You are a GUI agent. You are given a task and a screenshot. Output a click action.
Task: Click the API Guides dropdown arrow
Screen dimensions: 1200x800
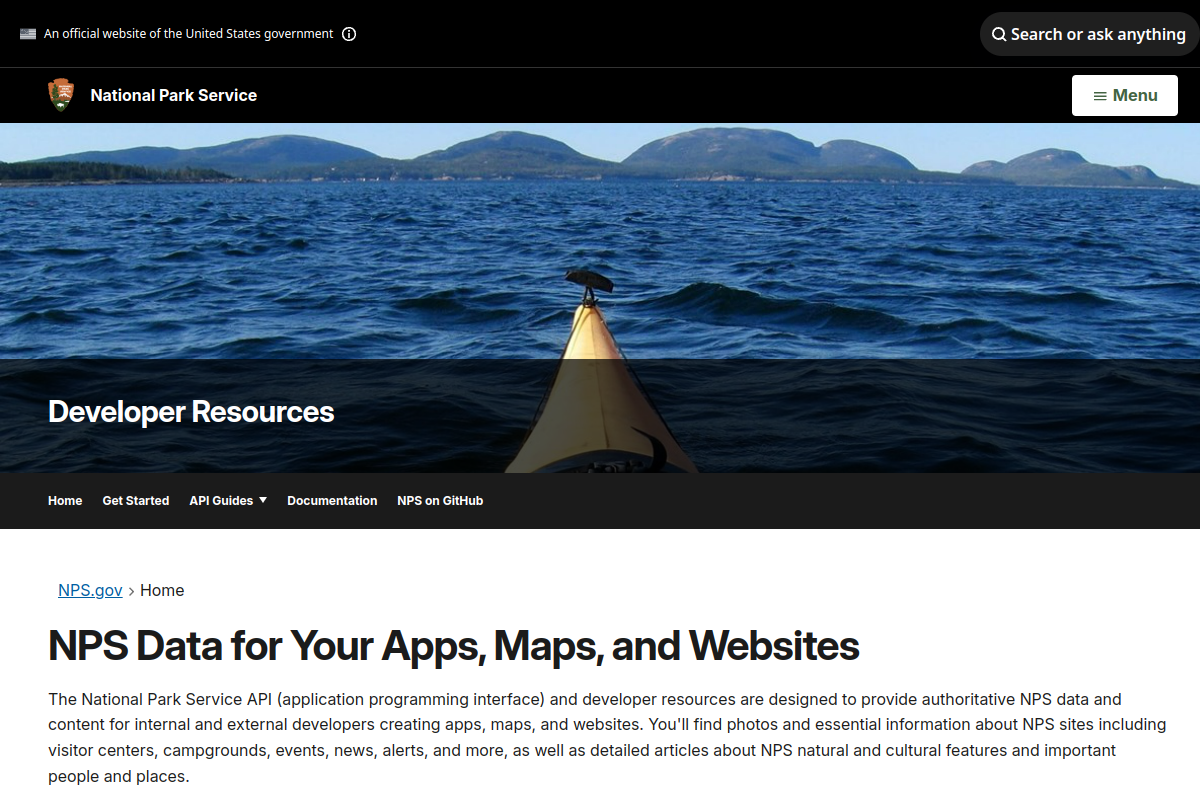click(263, 500)
